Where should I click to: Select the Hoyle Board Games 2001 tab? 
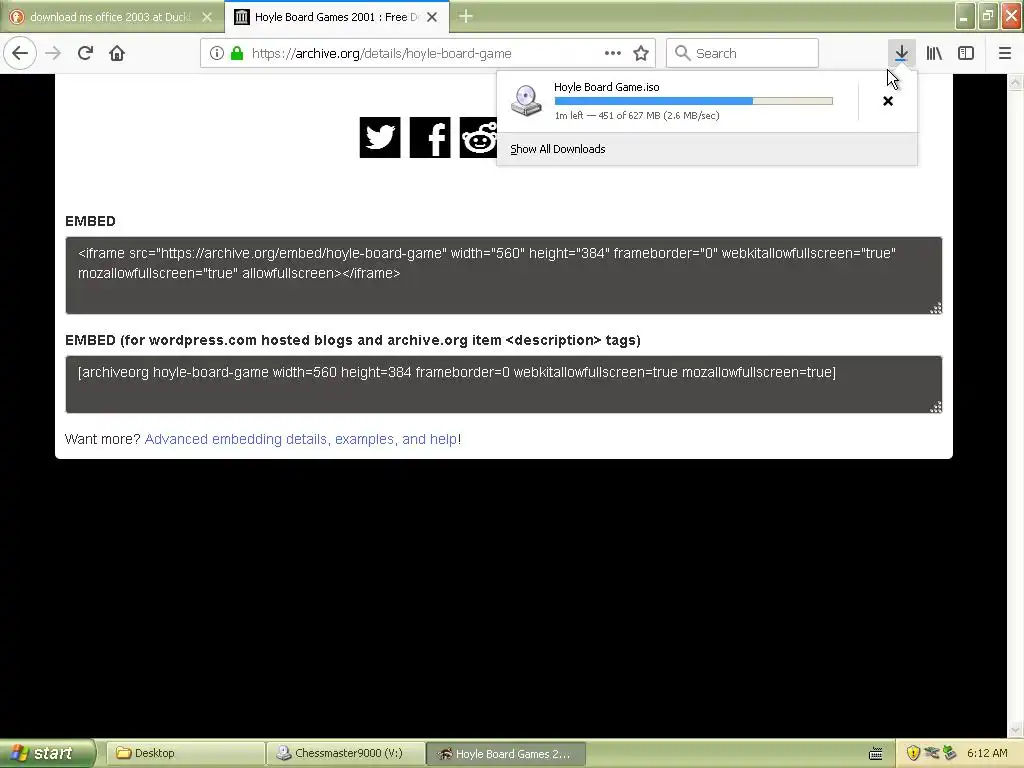click(x=336, y=17)
